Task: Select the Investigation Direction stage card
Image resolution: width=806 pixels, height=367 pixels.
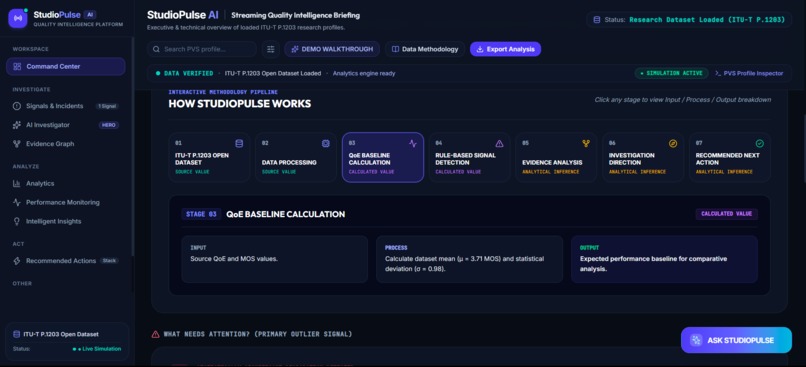Action: [643, 157]
